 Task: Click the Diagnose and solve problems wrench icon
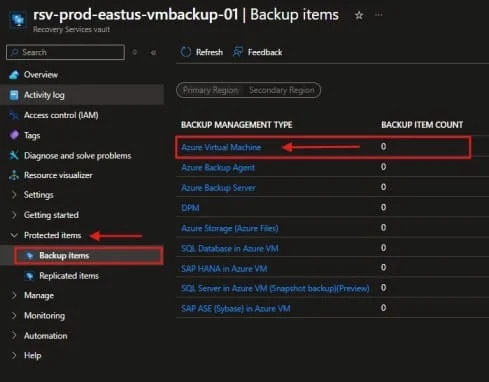(x=14, y=155)
